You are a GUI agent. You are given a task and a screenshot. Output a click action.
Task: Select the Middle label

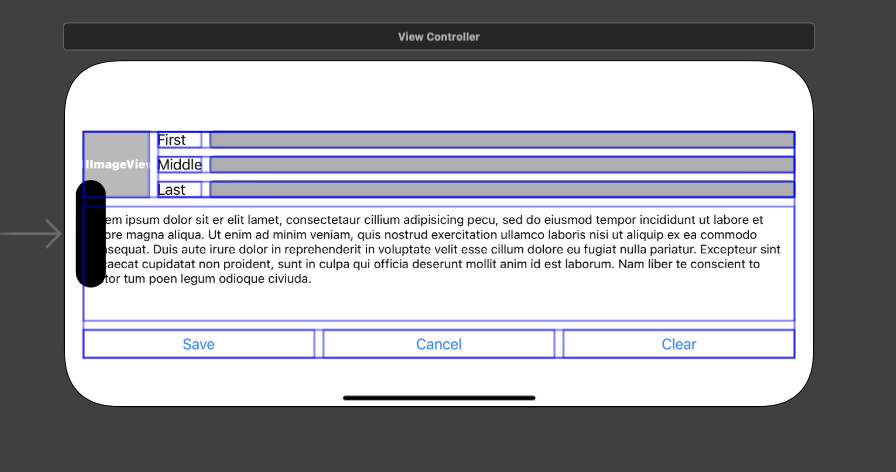coord(179,165)
